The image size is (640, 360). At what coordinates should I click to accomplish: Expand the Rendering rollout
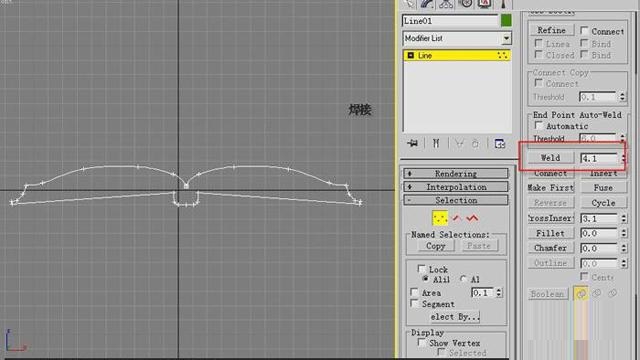coord(456,173)
